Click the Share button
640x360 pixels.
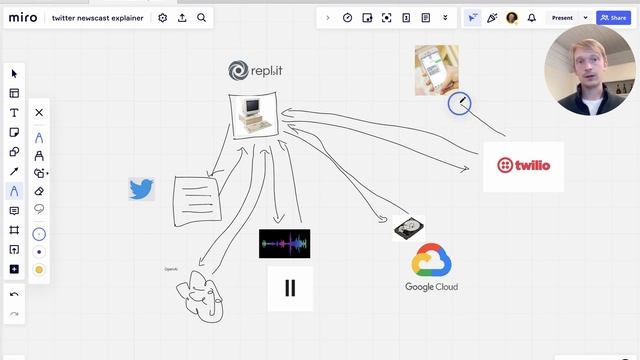(x=613, y=18)
